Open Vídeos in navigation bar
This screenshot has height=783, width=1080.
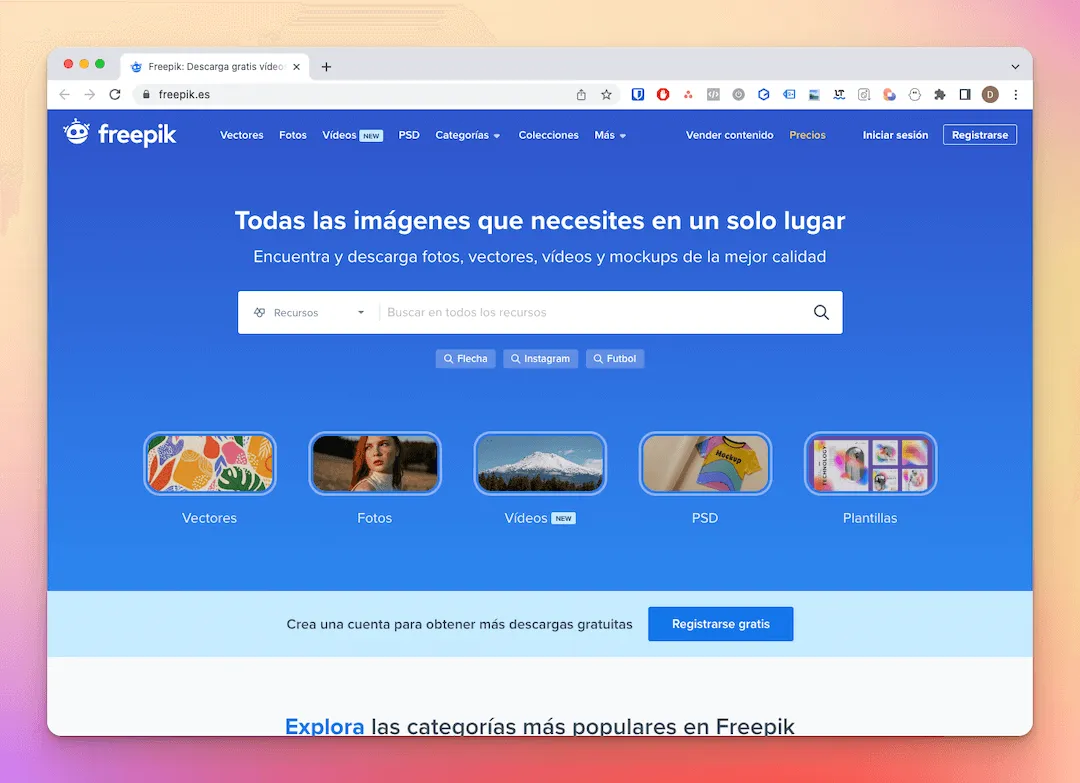tap(352, 135)
